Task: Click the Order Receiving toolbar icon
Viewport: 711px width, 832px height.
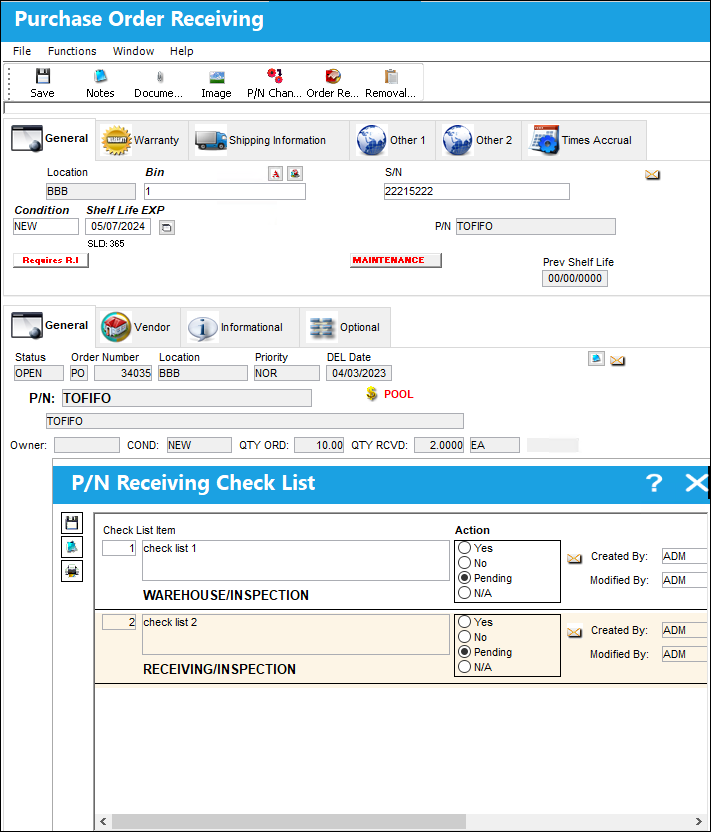Action: (x=333, y=83)
